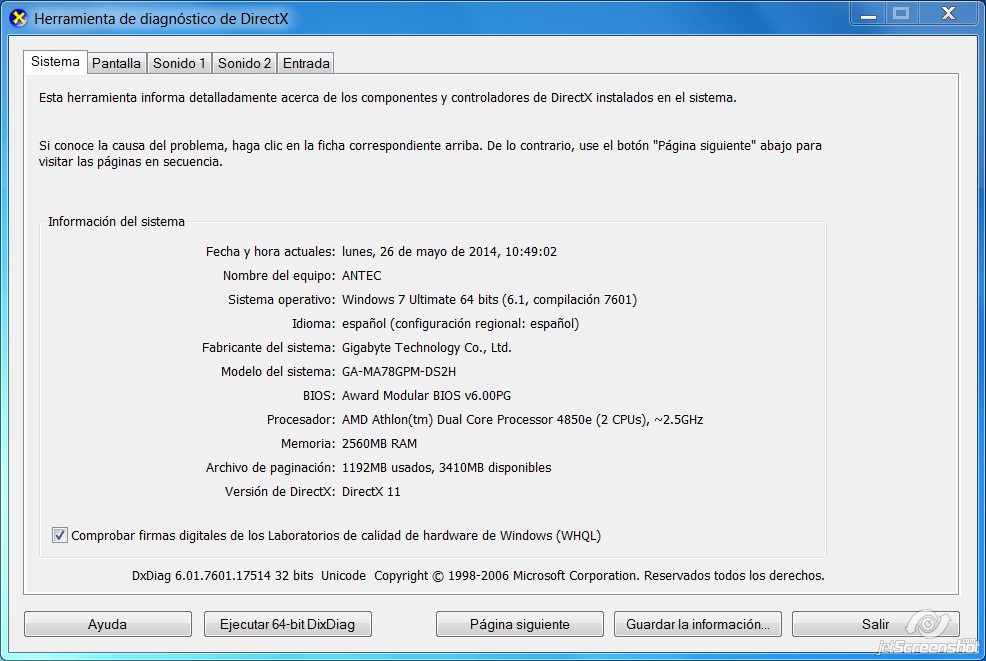Click the date value lunes, 26 de mayo de 2014

click(449, 252)
